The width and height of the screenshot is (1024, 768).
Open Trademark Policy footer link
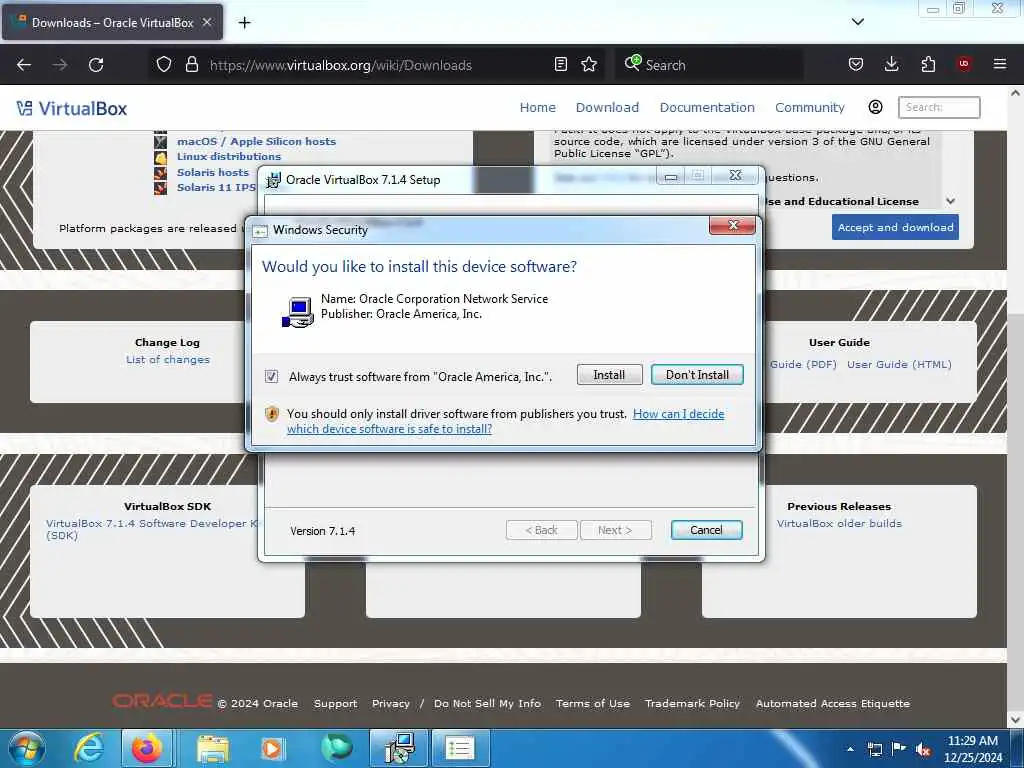coord(692,703)
